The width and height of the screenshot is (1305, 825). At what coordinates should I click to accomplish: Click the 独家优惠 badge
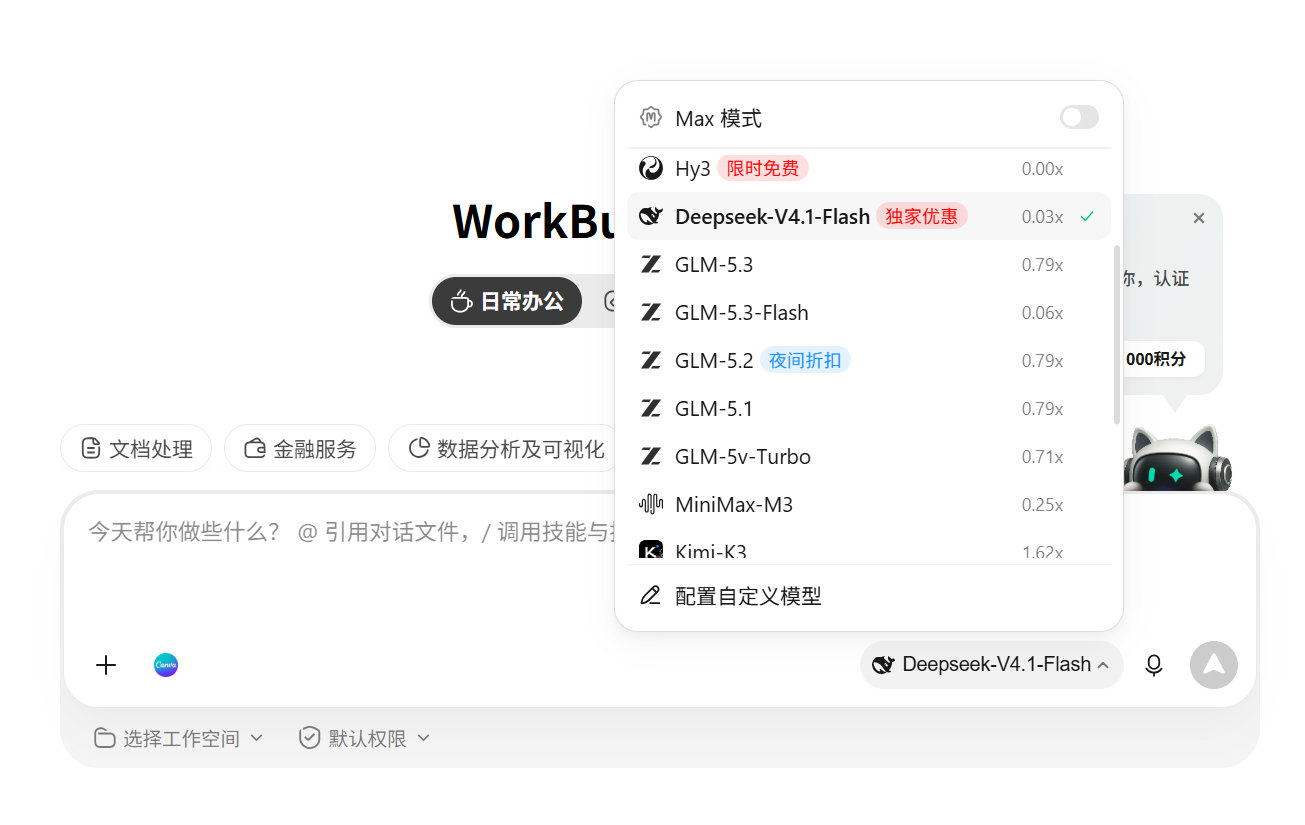pos(921,216)
